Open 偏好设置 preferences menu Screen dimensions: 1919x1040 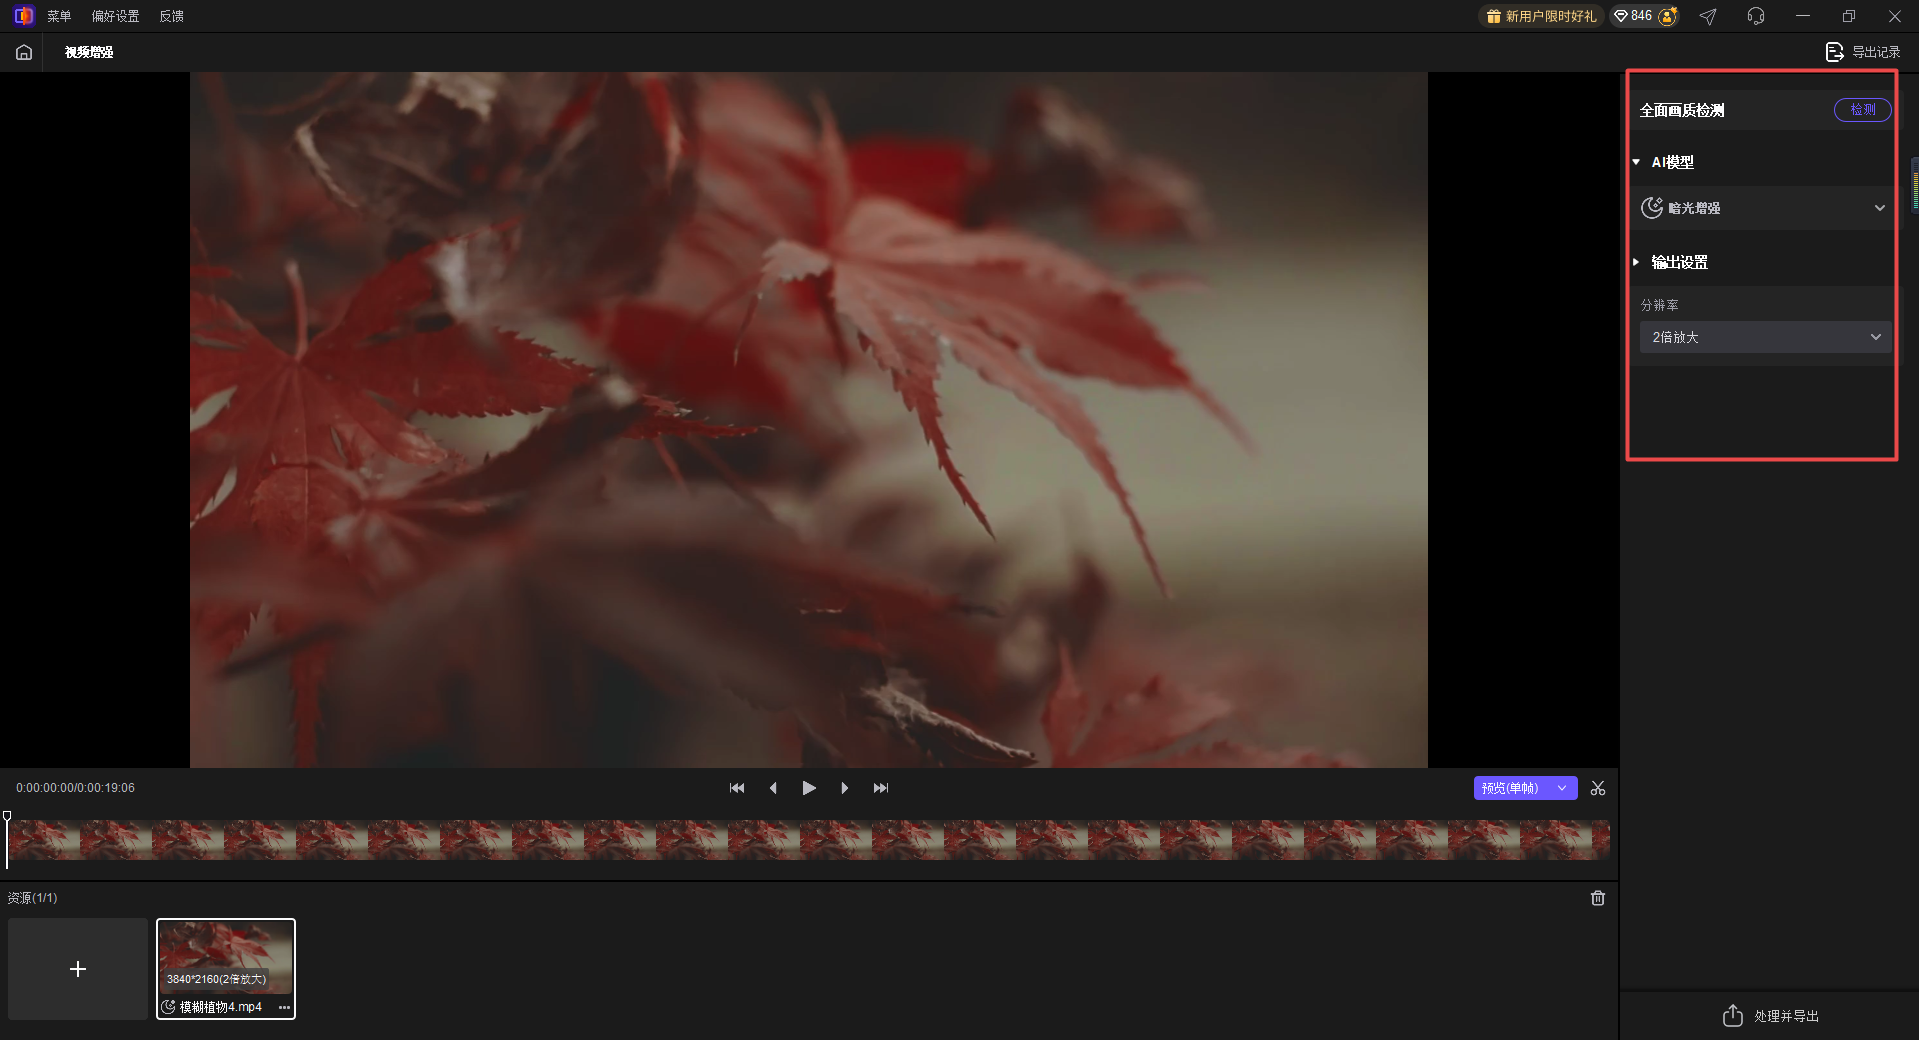[x=115, y=16]
